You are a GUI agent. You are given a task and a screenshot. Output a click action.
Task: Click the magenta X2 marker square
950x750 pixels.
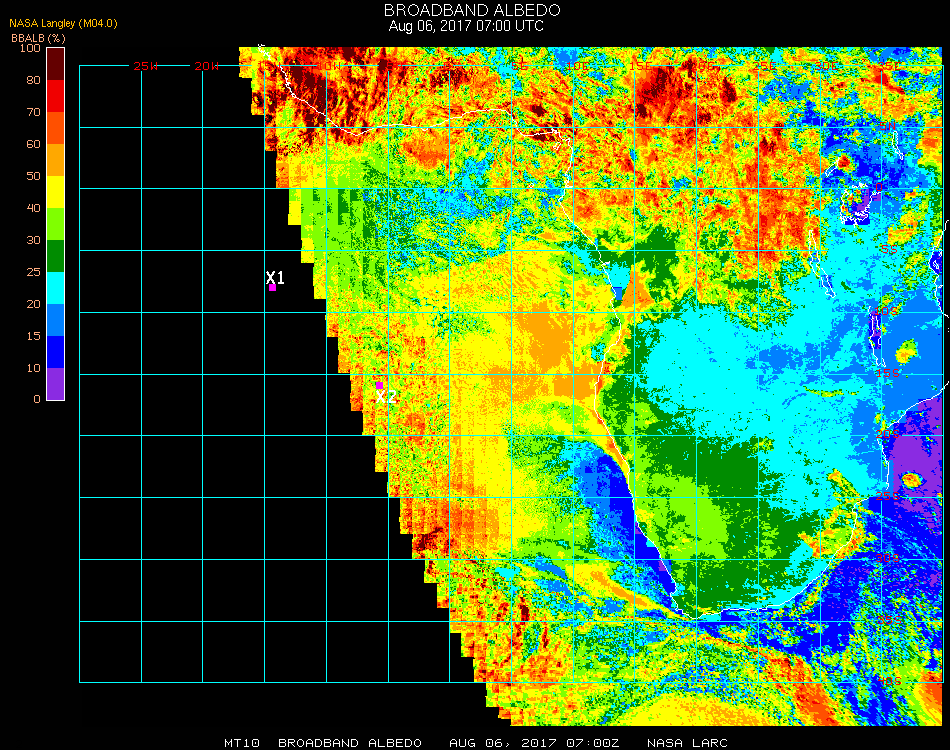[x=379, y=385]
